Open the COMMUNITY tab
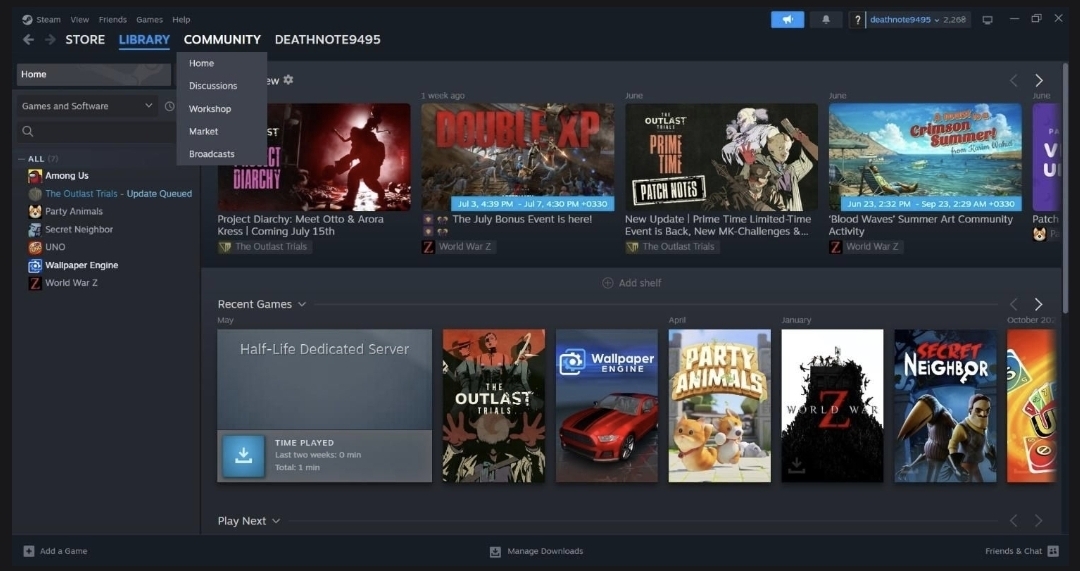This screenshot has width=1080, height=571. (x=222, y=39)
